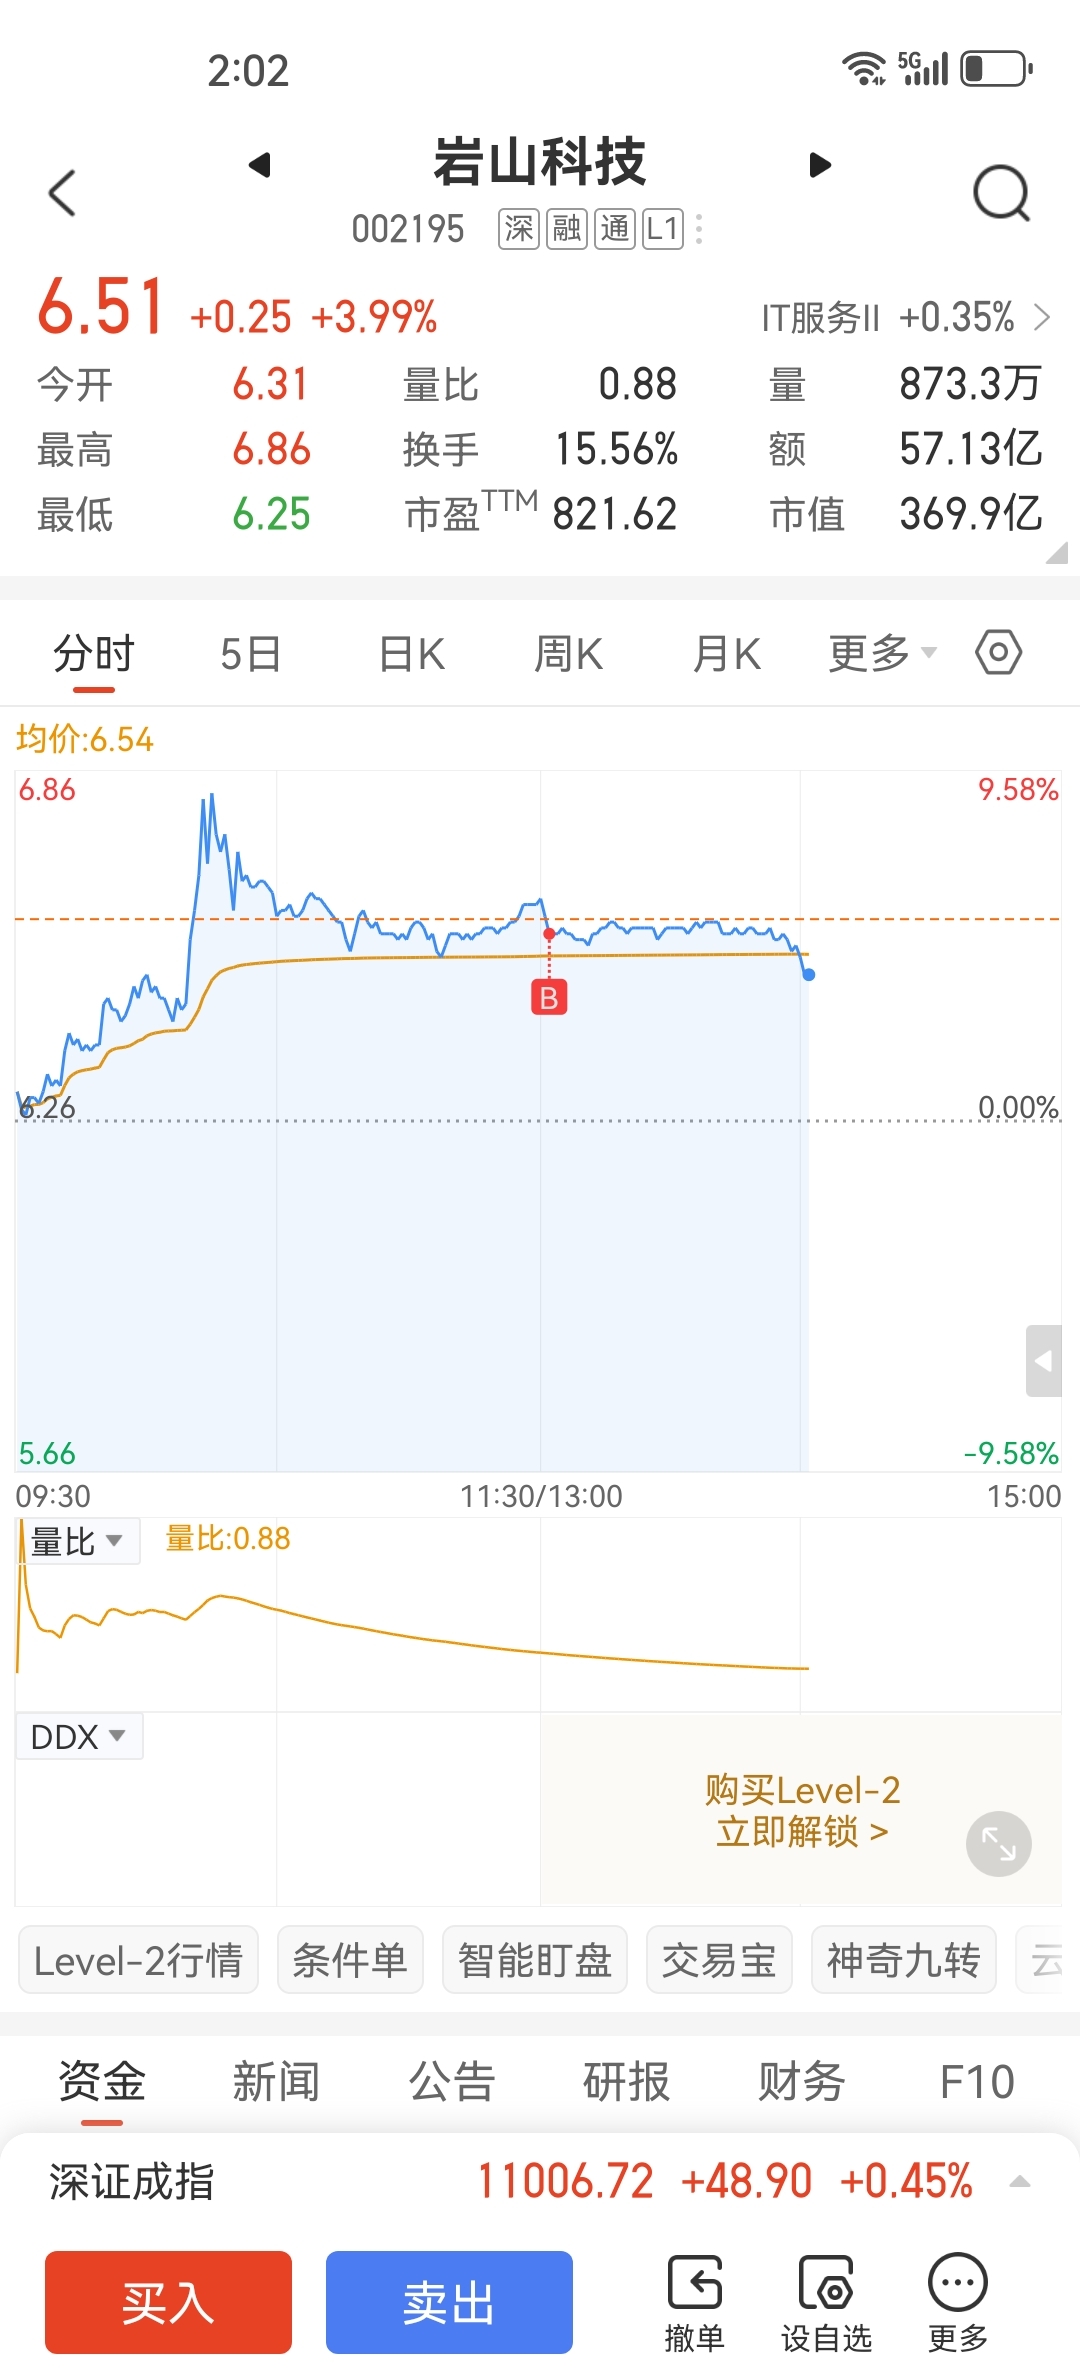
Task: Open the search magnifier icon
Action: click(1001, 193)
